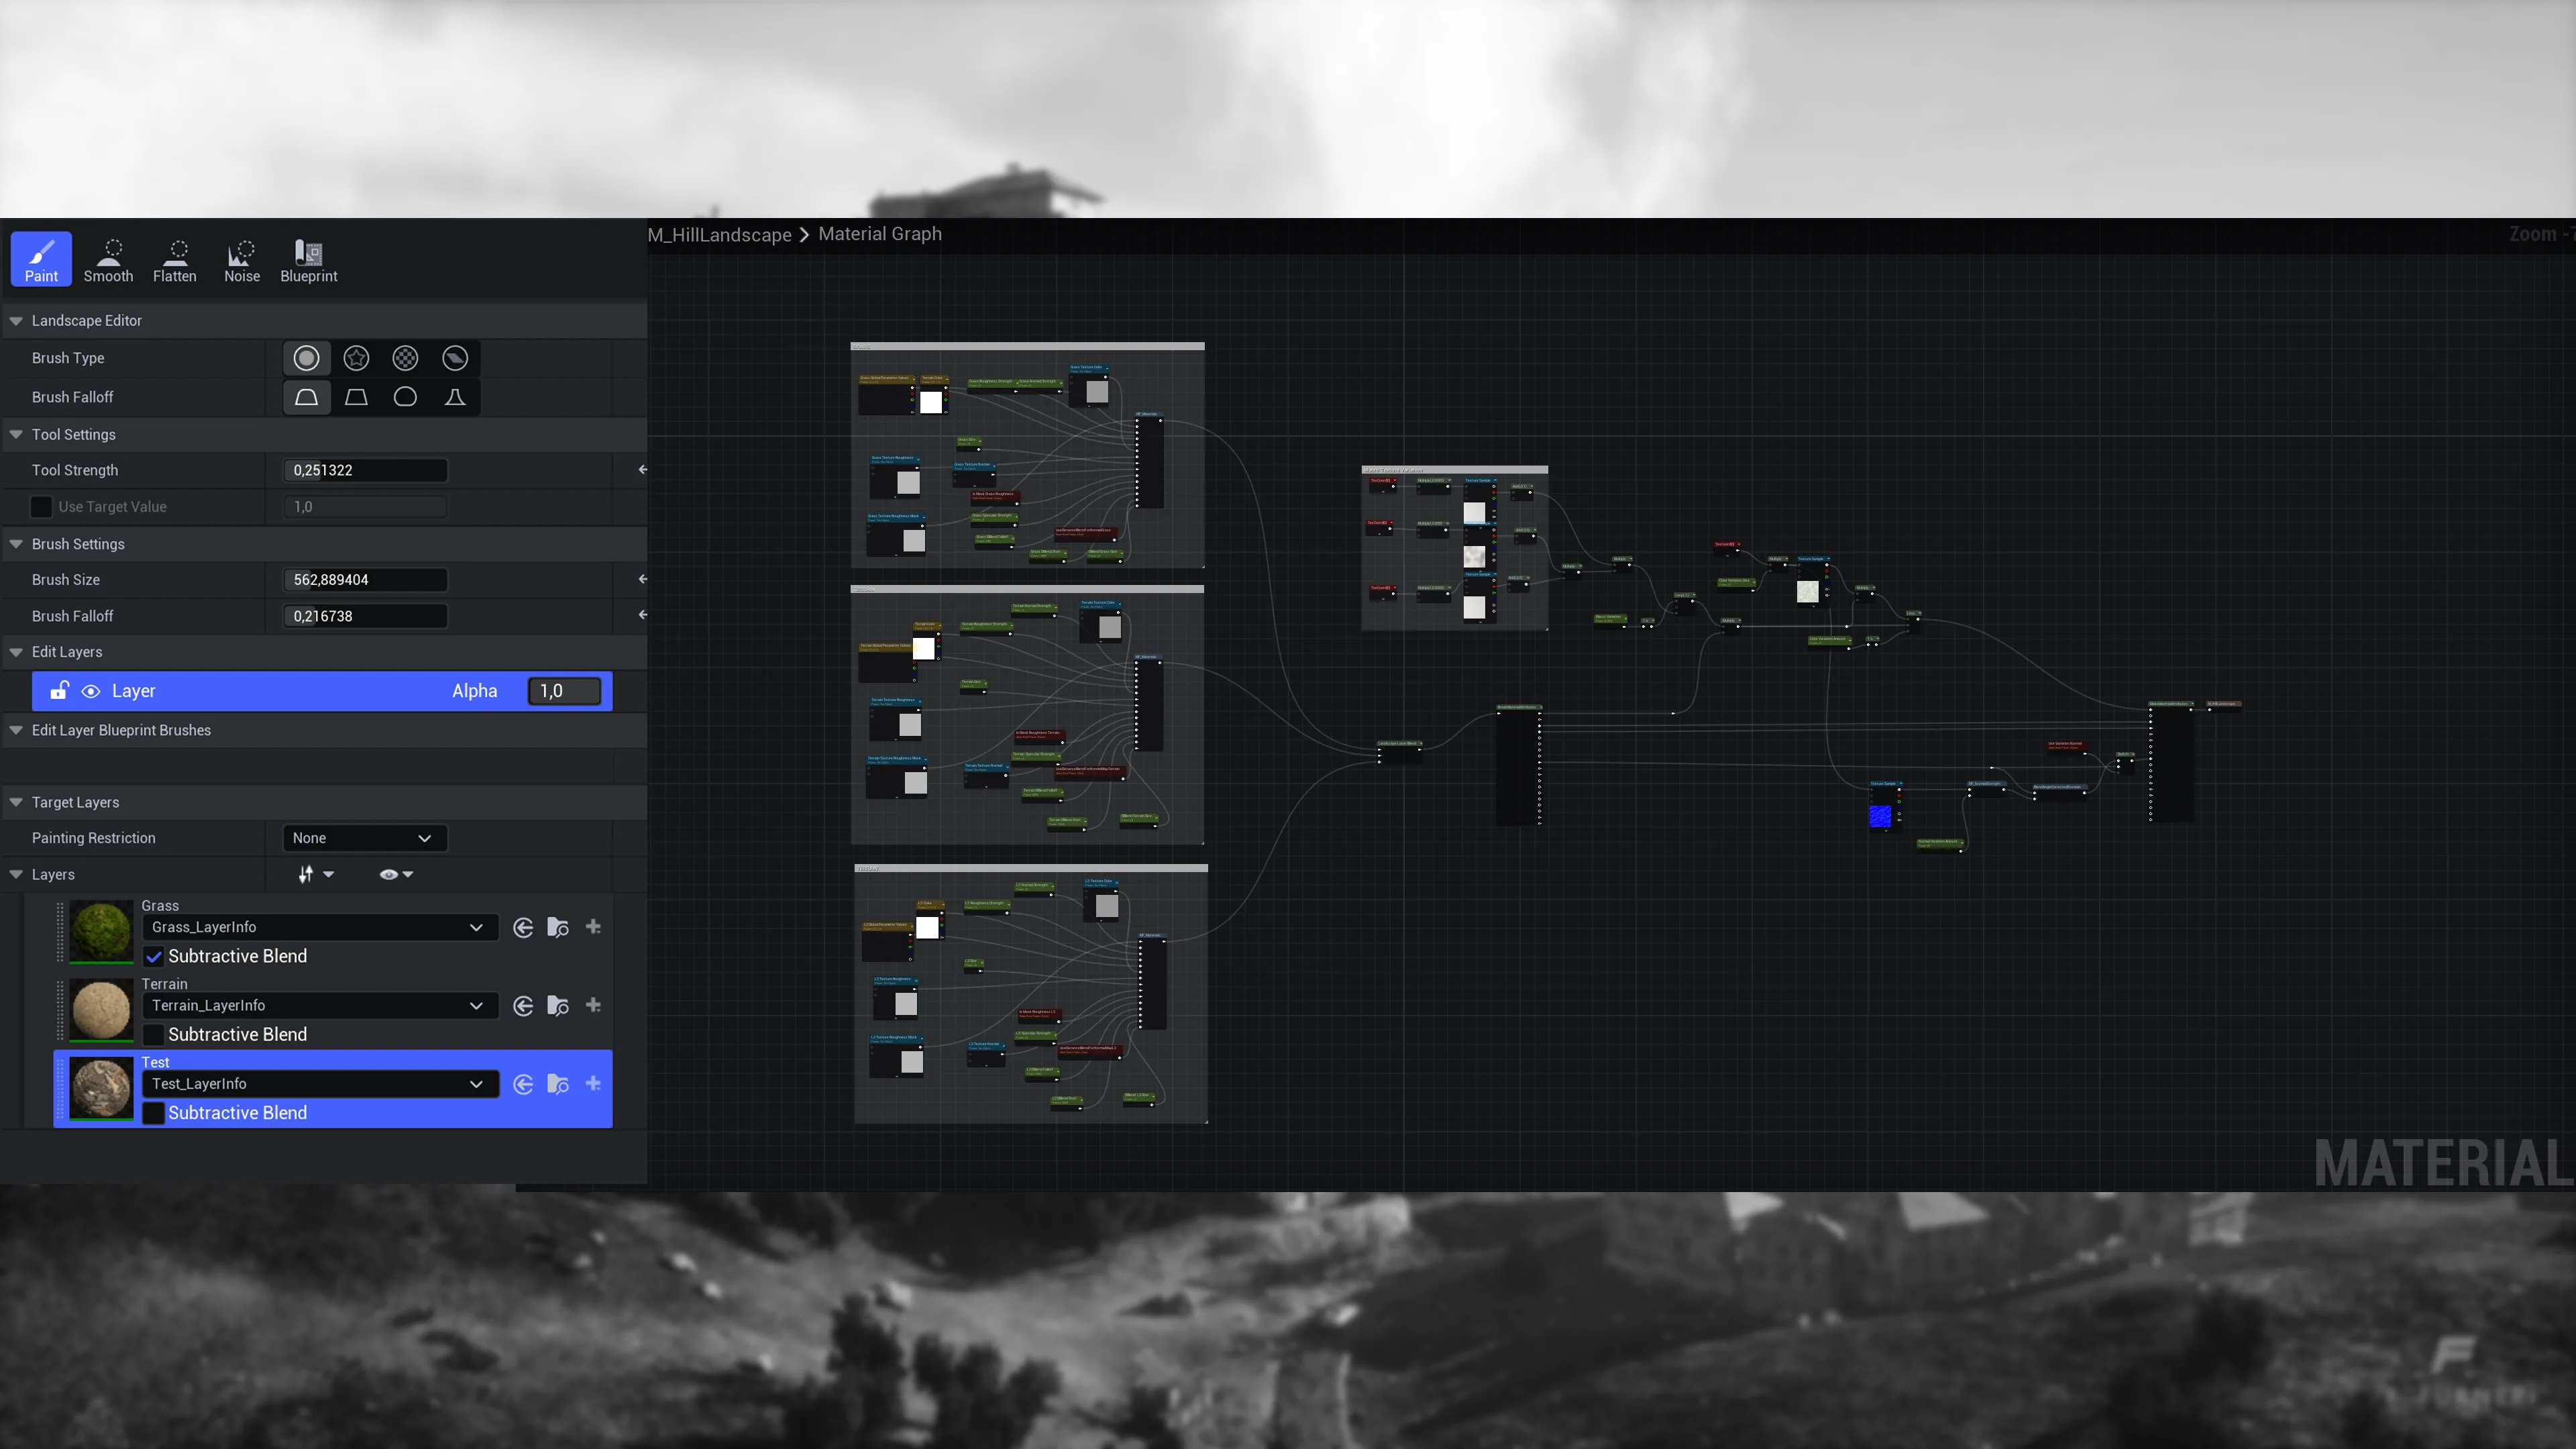Uncheck Subtractive Blend for Grass layer
This screenshot has width=2576, height=1449.
point(154,956)
